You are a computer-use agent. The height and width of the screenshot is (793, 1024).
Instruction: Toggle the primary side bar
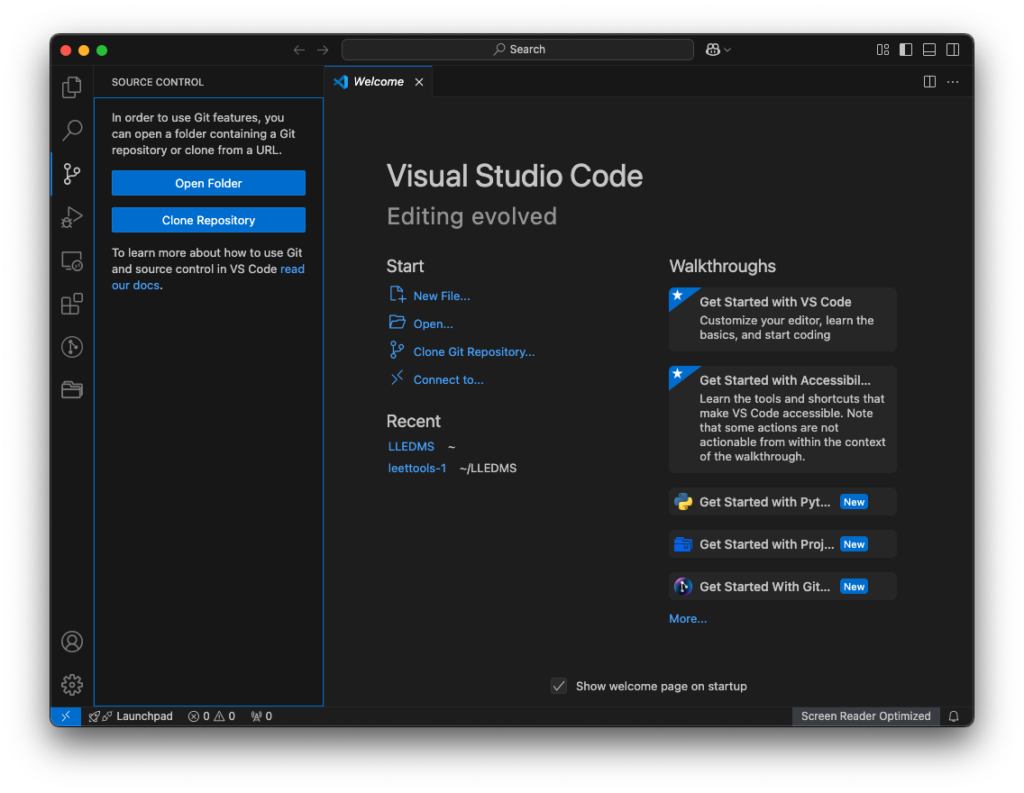[x=906, y=50]
